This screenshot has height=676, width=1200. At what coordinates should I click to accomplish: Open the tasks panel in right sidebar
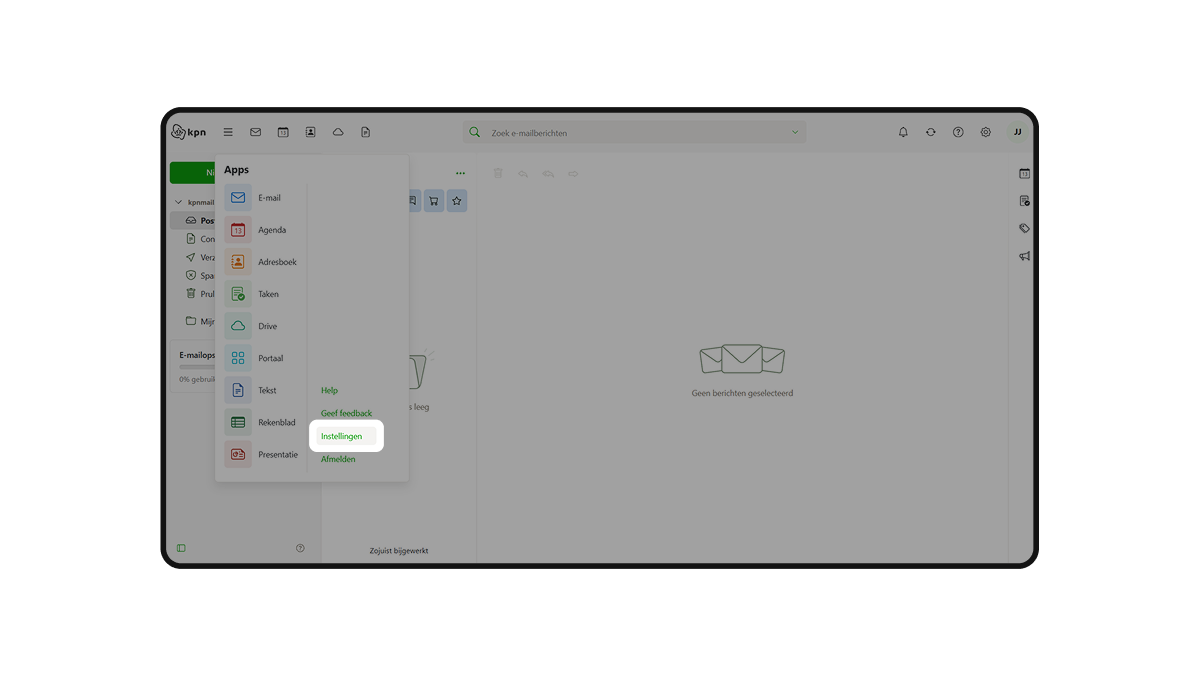pos(1024,201)
